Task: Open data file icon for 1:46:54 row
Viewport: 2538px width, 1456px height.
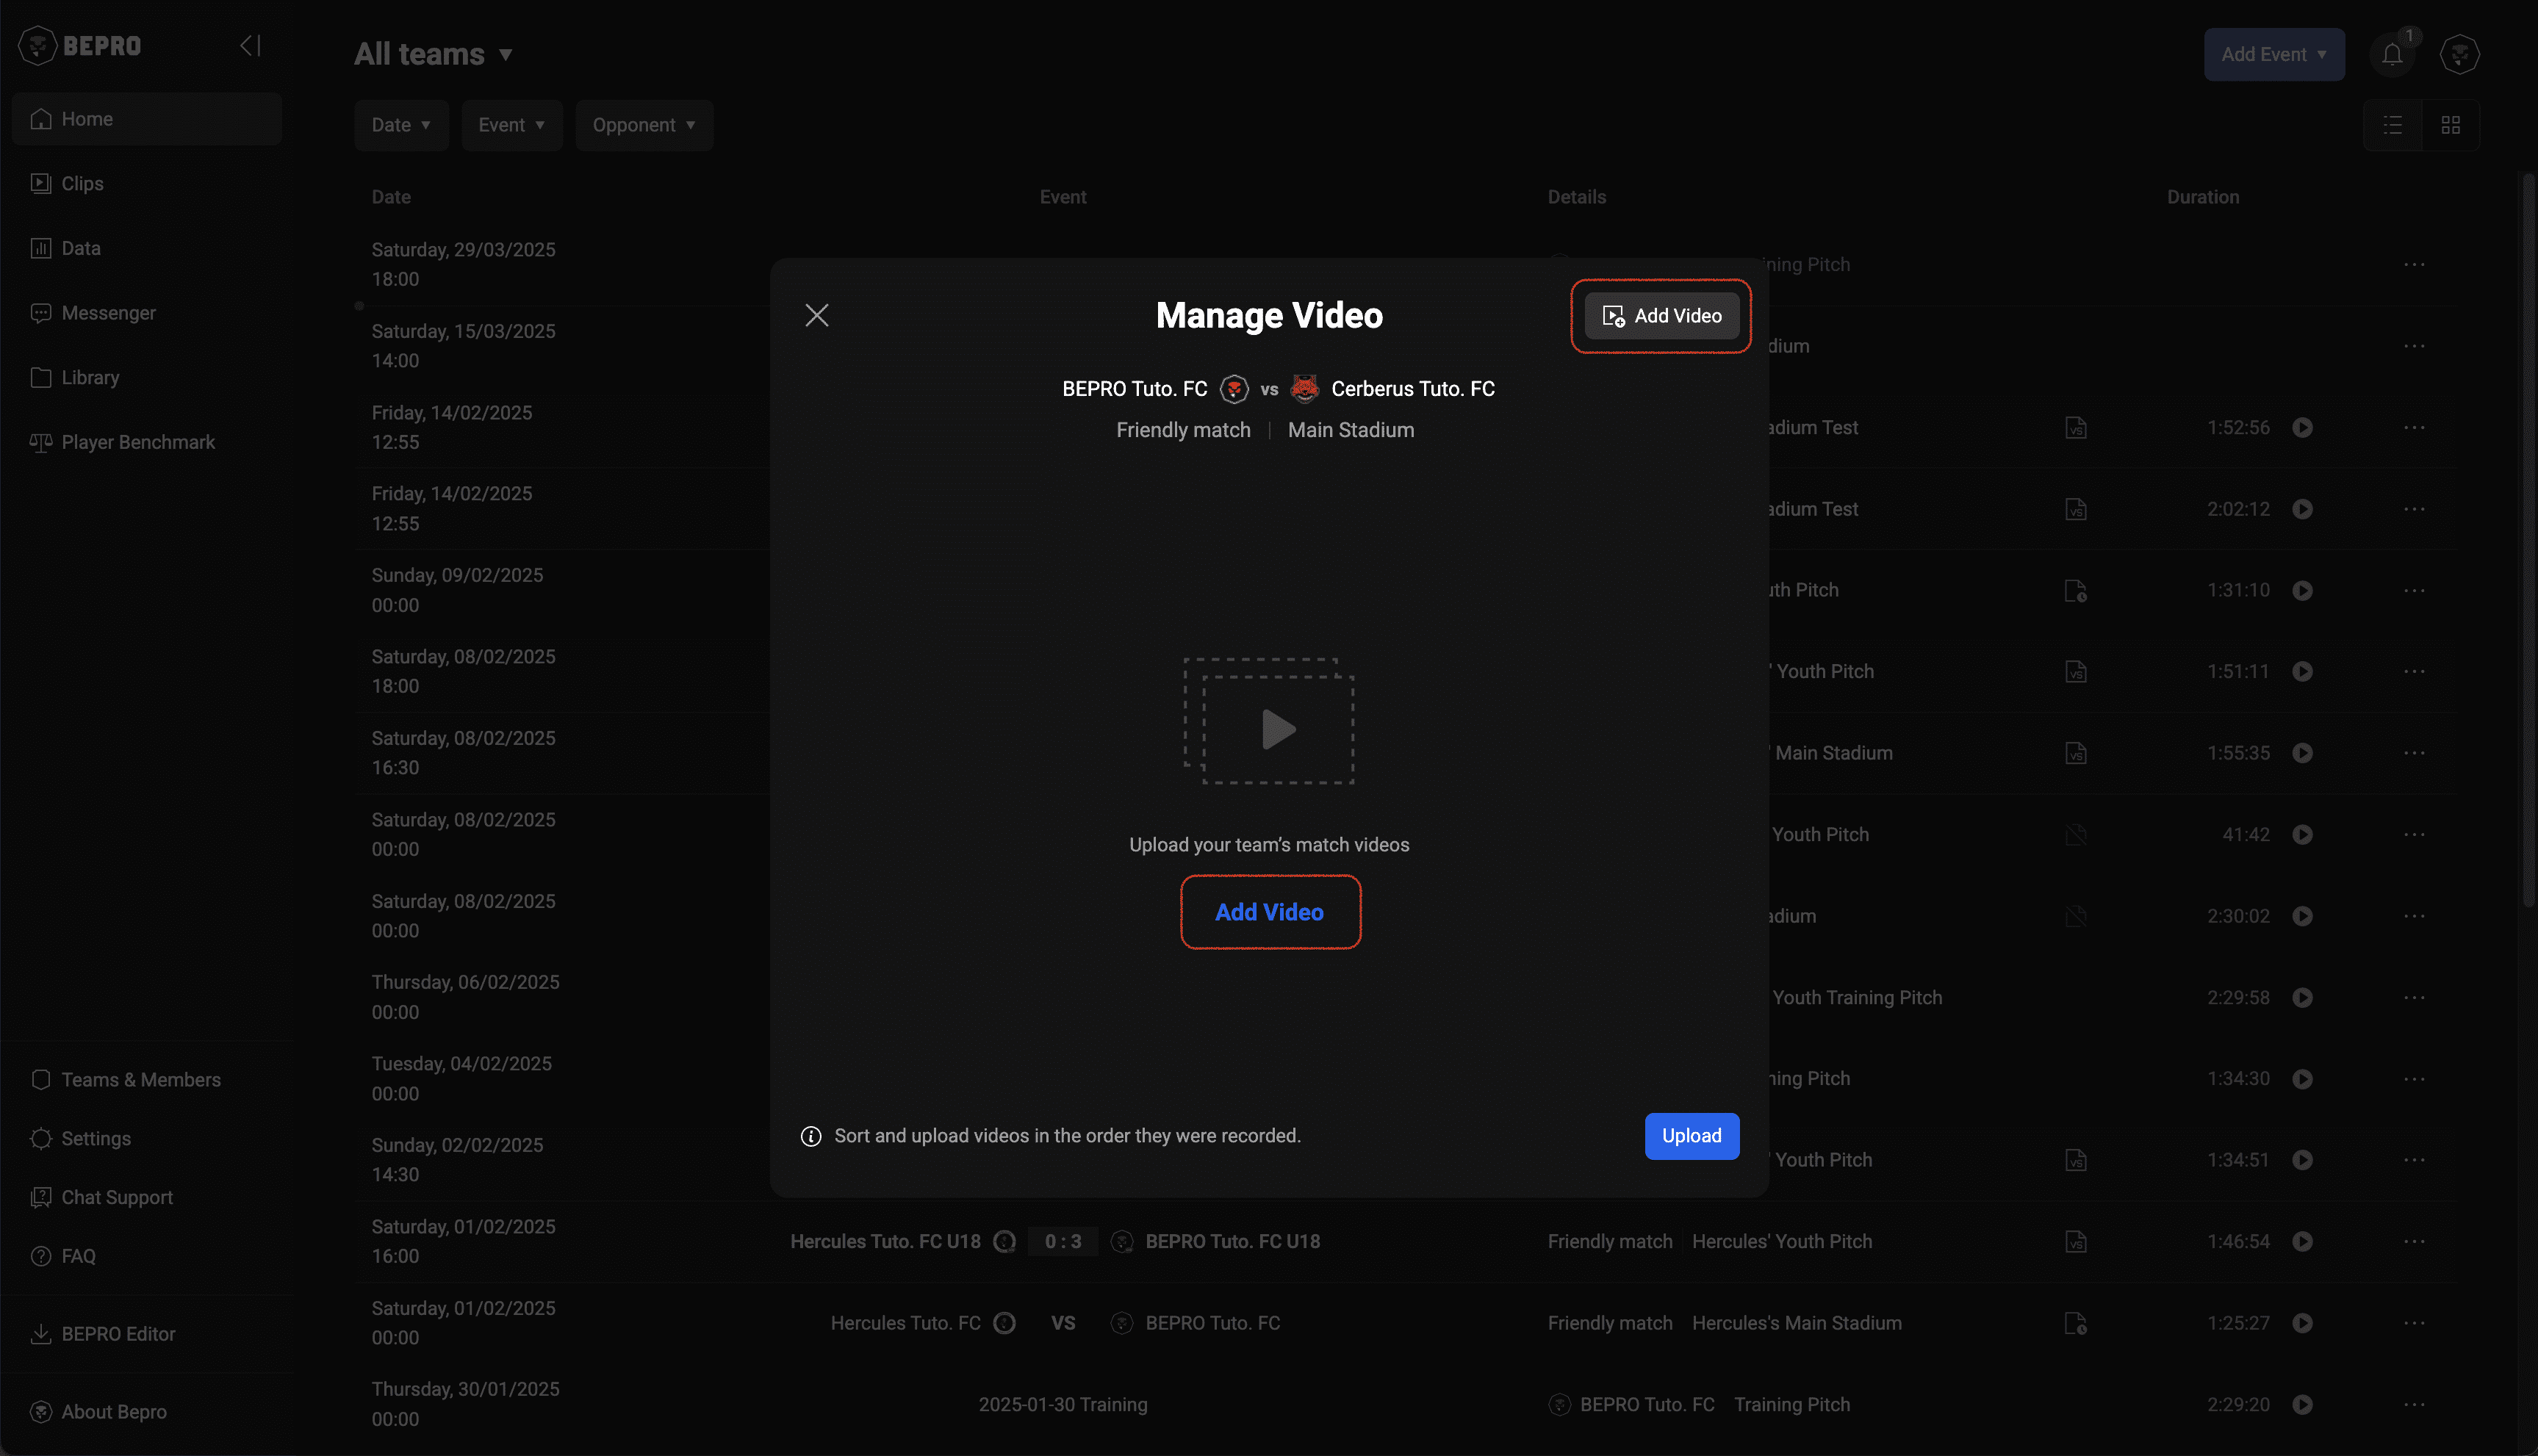Action: [x=2076, y=1242]
